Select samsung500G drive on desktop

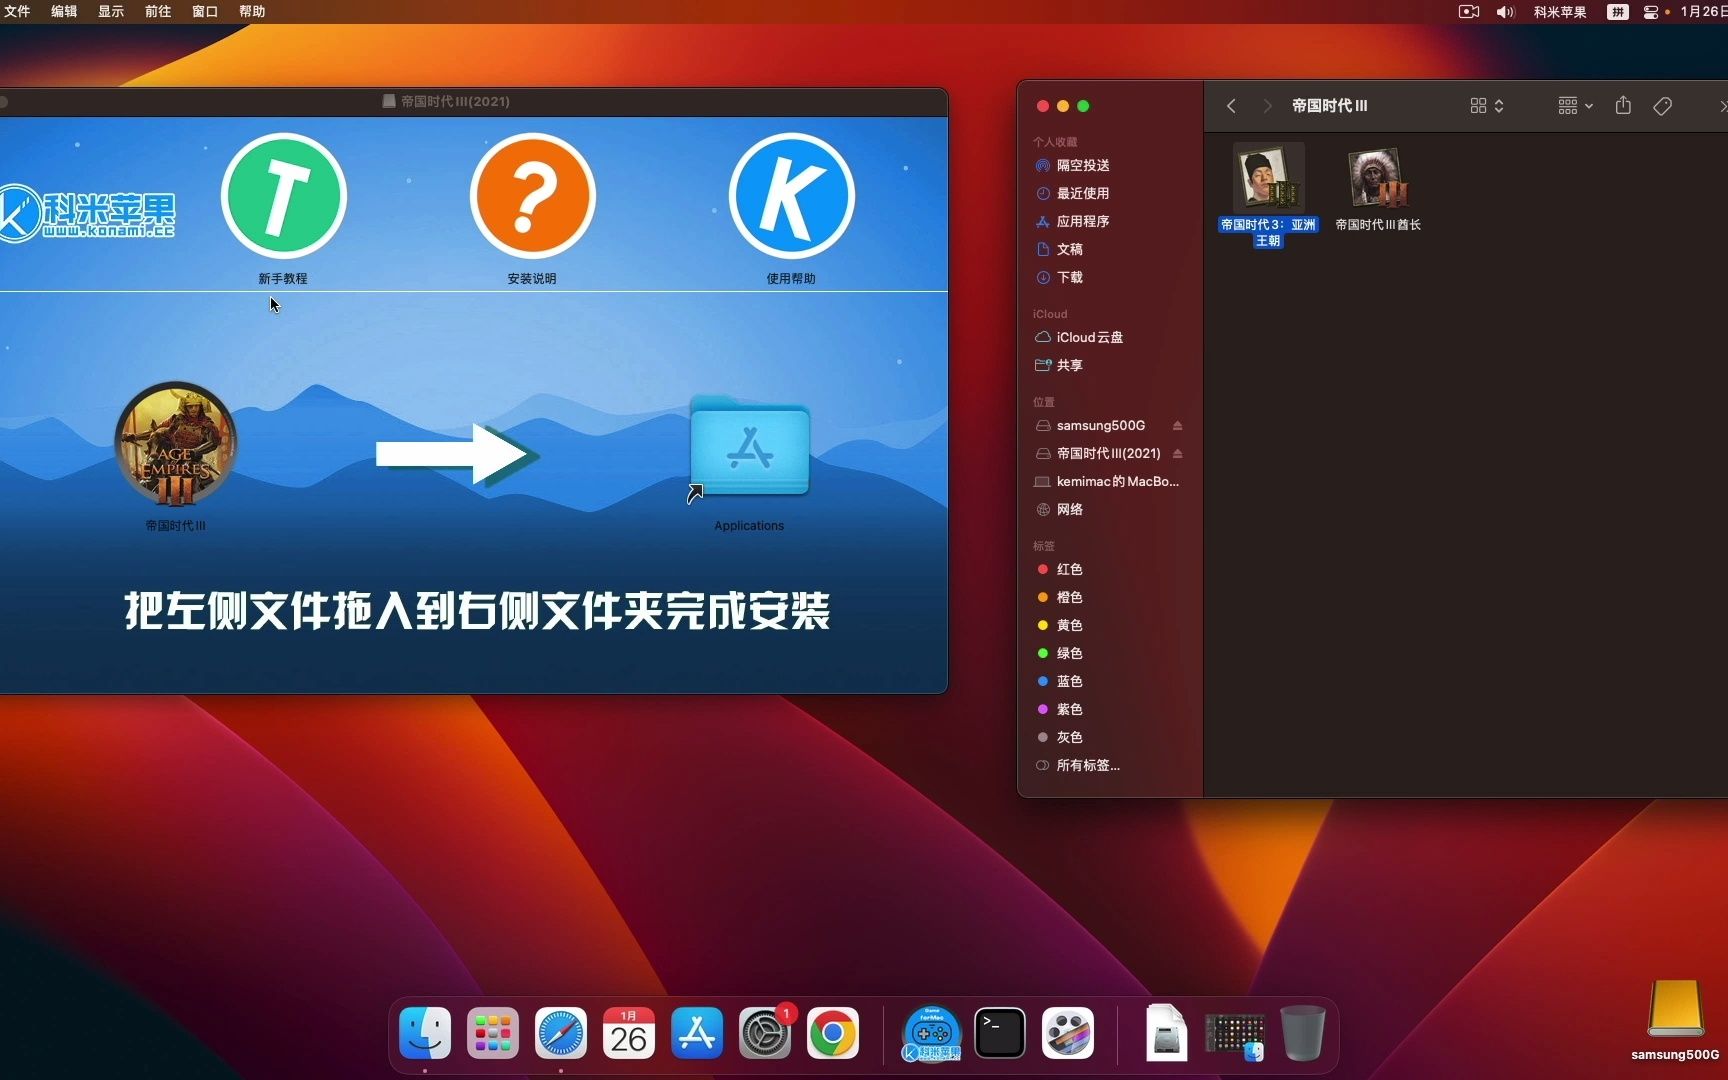(1675, 1009)
